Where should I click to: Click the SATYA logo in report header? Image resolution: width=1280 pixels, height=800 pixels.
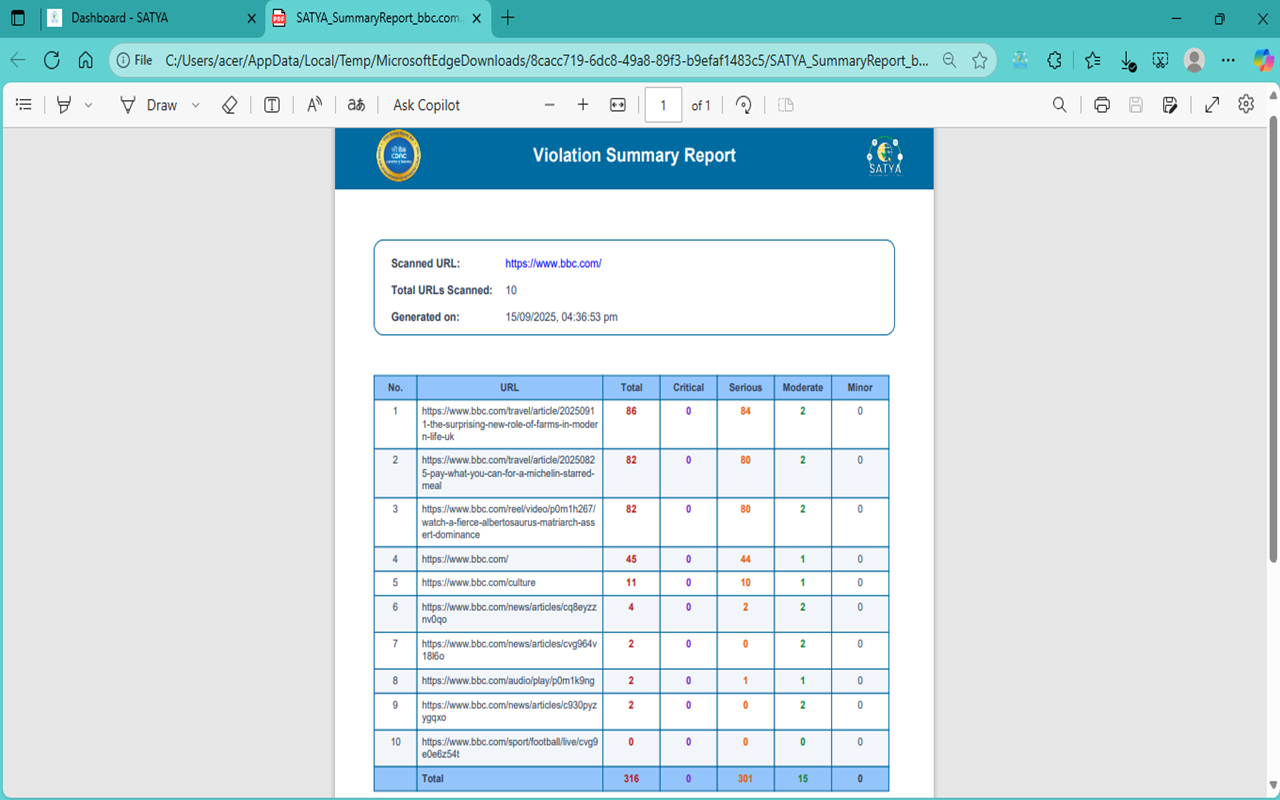pyautogui.click(x=885, y=156)
